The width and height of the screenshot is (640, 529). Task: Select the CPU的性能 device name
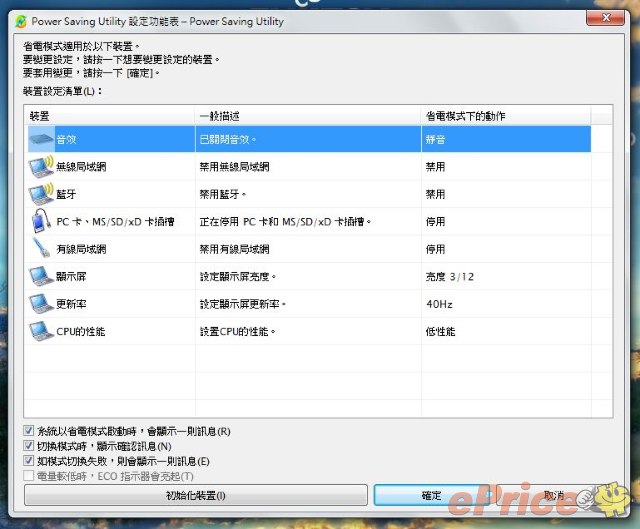coord(81,331)
